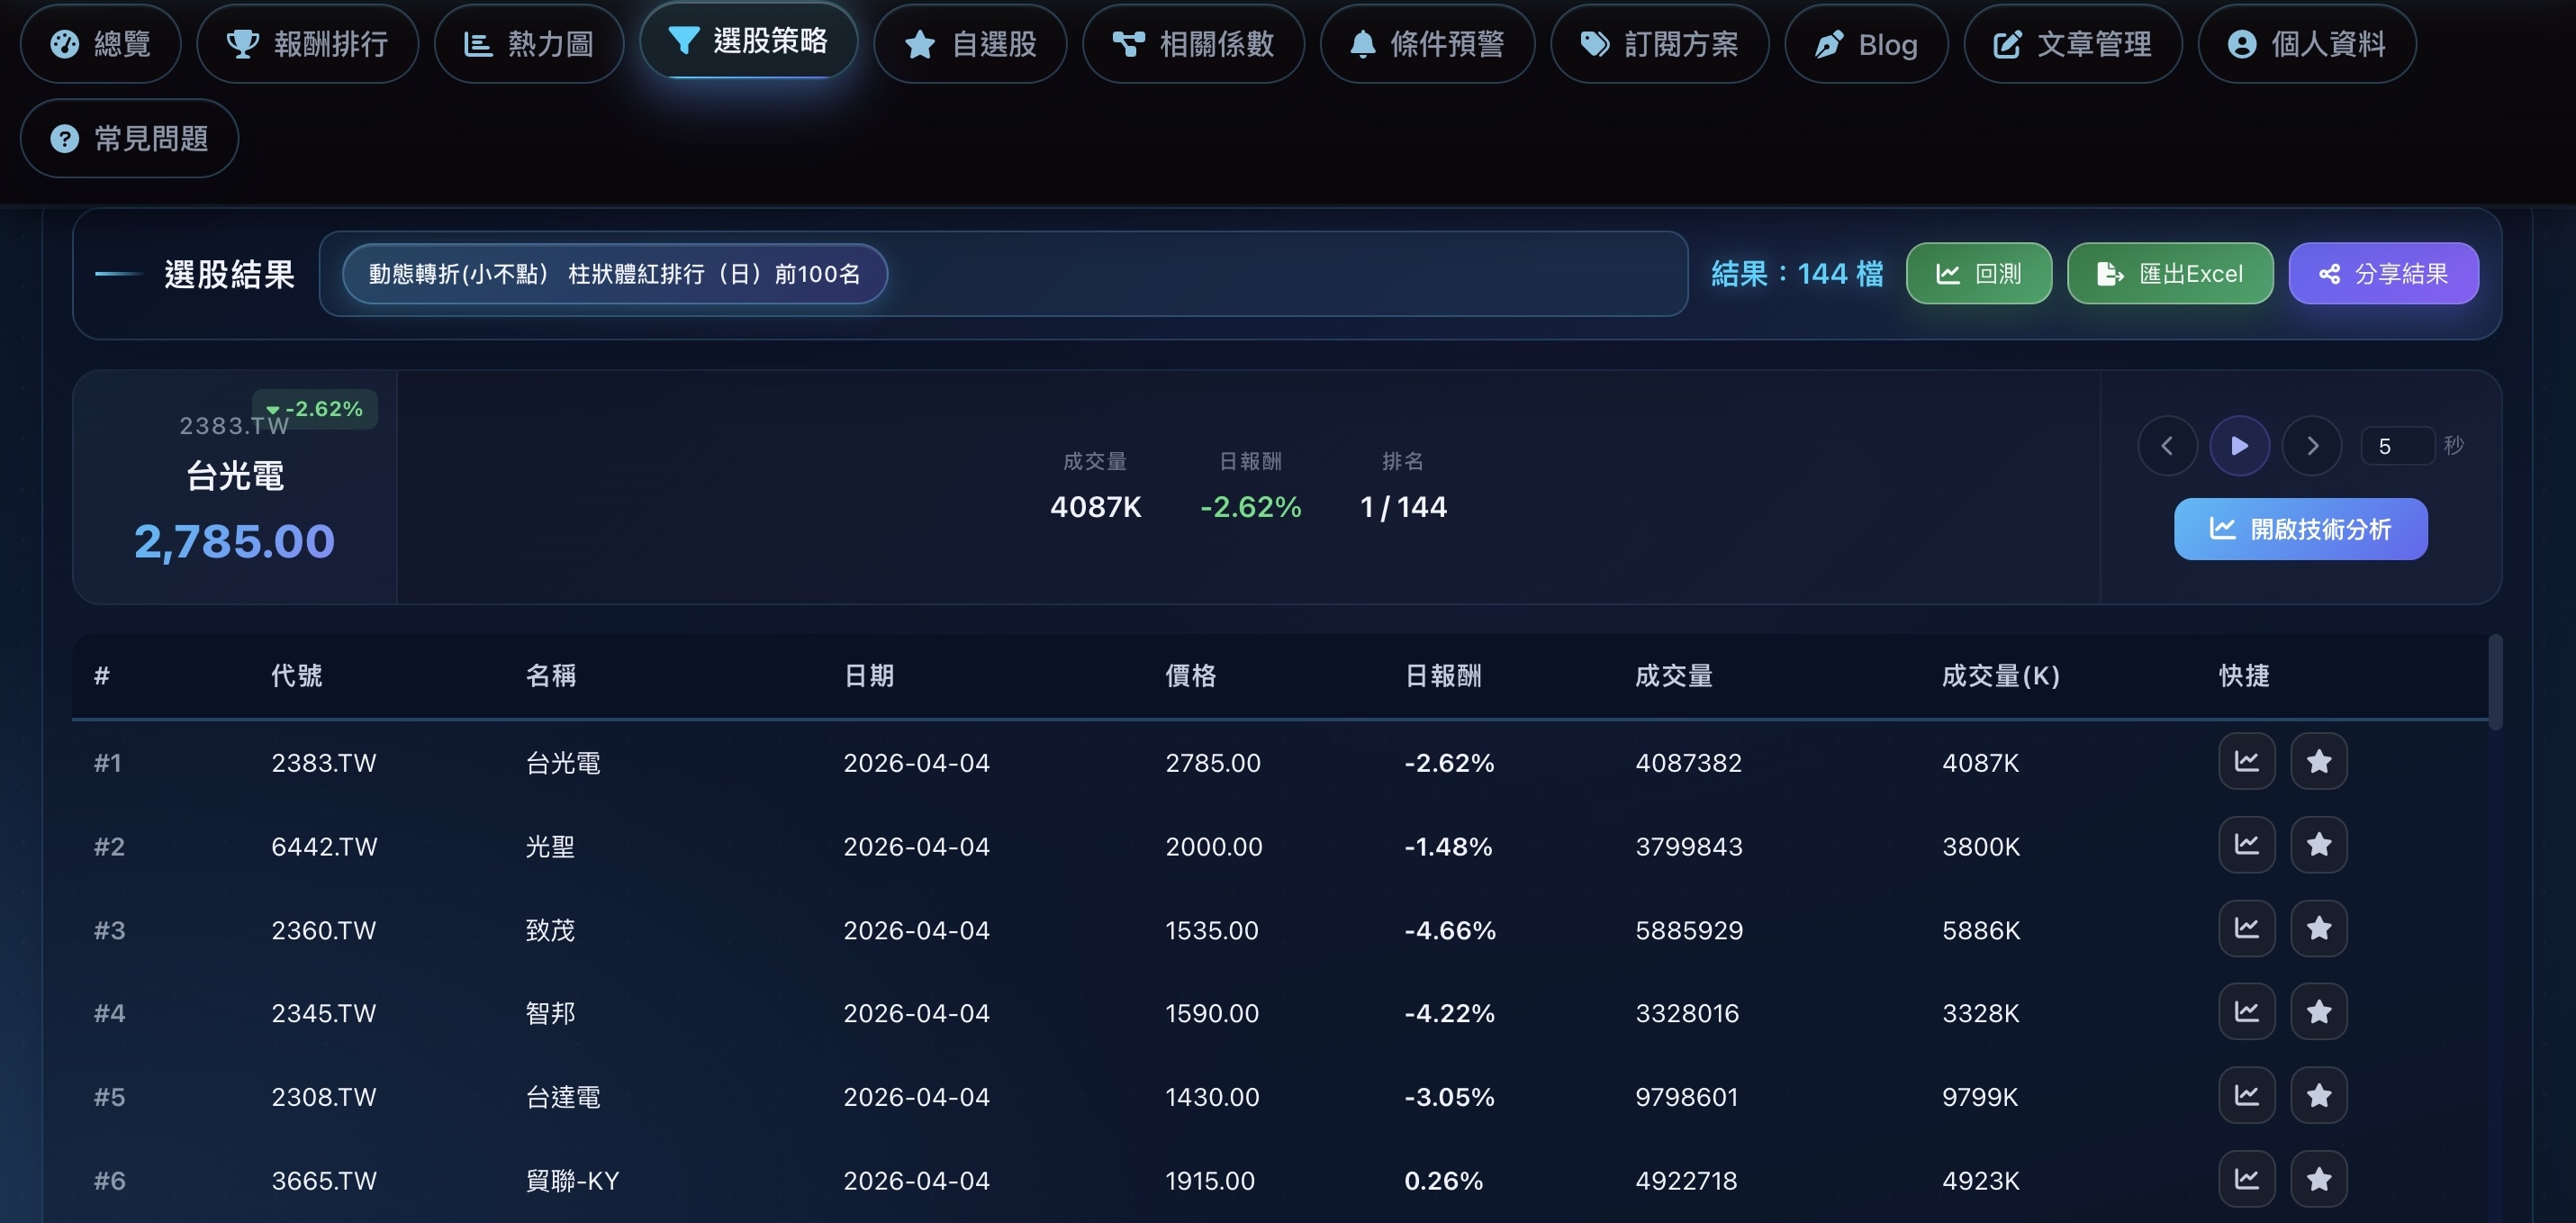Image resolution: width=2576 pixels, height=1223 pixels.
Task: Sort by the 價格 column header
Action: pyautogui.click(x=1191, y=676)
